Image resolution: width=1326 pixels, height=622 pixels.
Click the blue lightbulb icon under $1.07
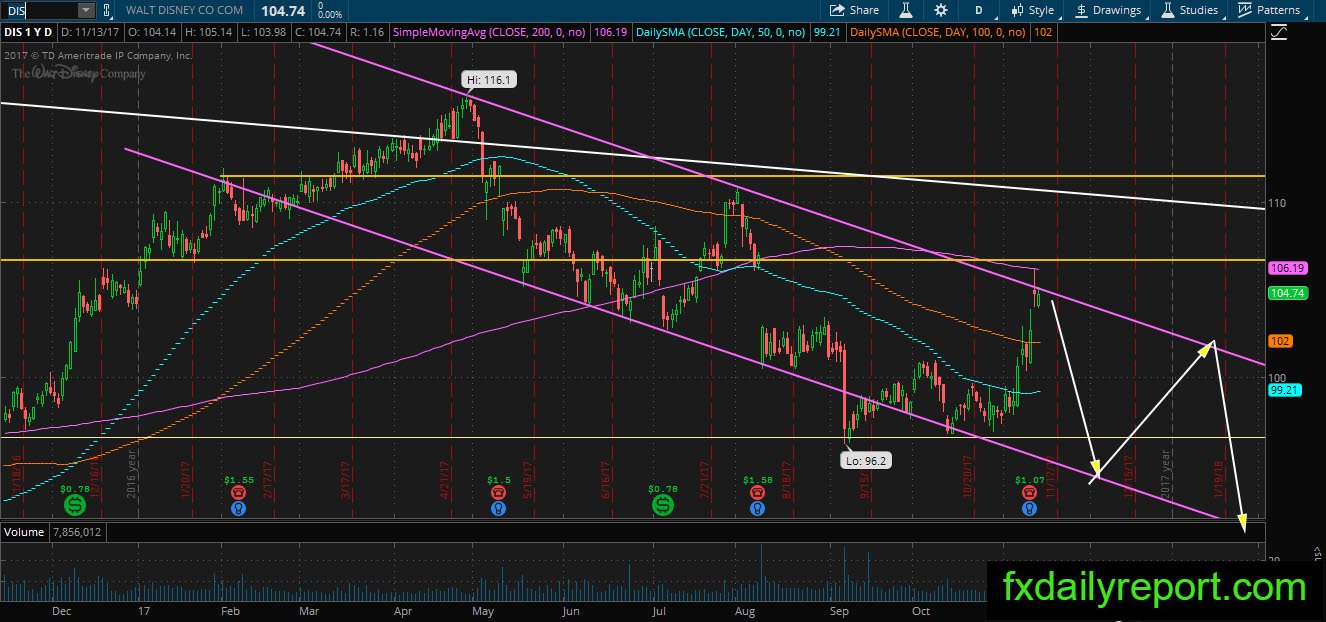click(x=1029, y=508)
